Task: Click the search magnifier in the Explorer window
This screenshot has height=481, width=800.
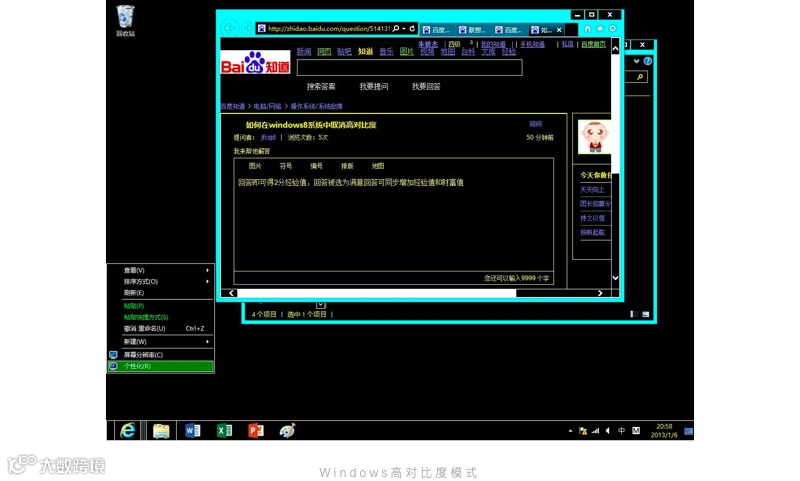Action: 640,77
